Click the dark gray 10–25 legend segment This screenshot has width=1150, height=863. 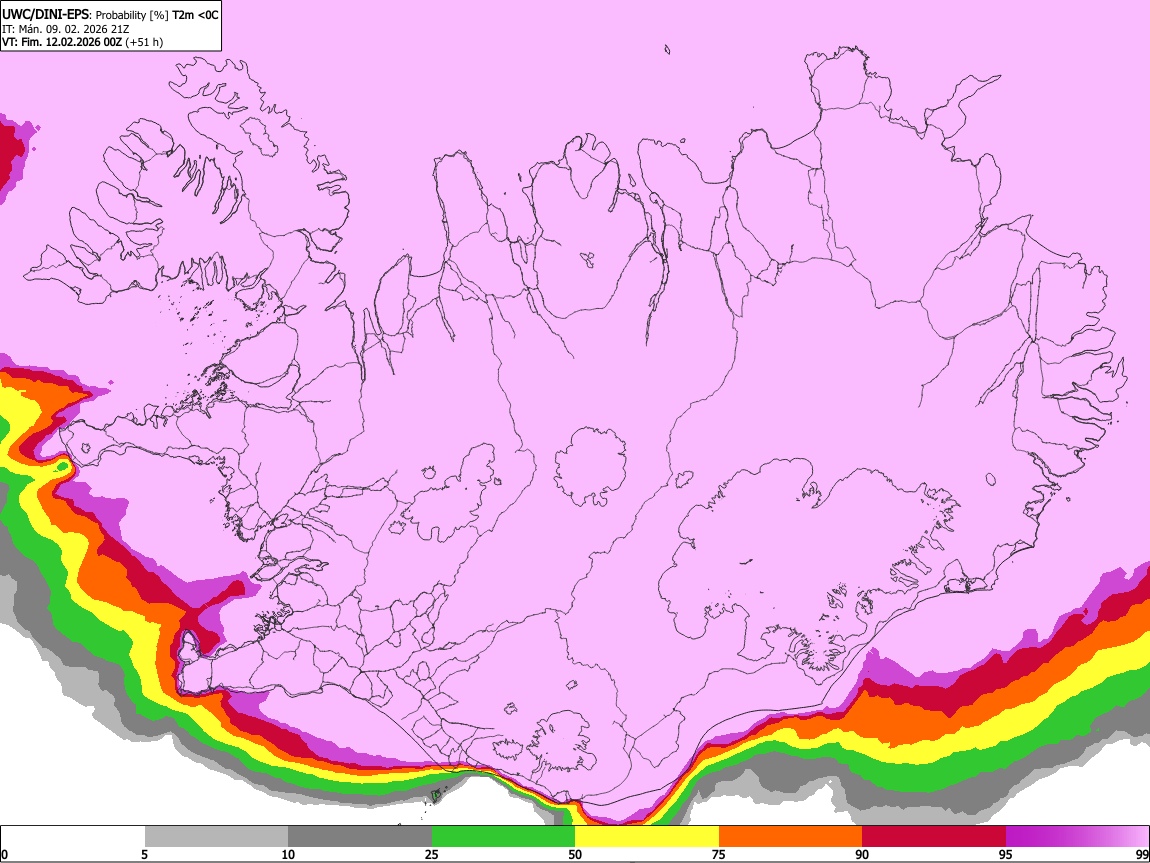(x=360, y=837)
